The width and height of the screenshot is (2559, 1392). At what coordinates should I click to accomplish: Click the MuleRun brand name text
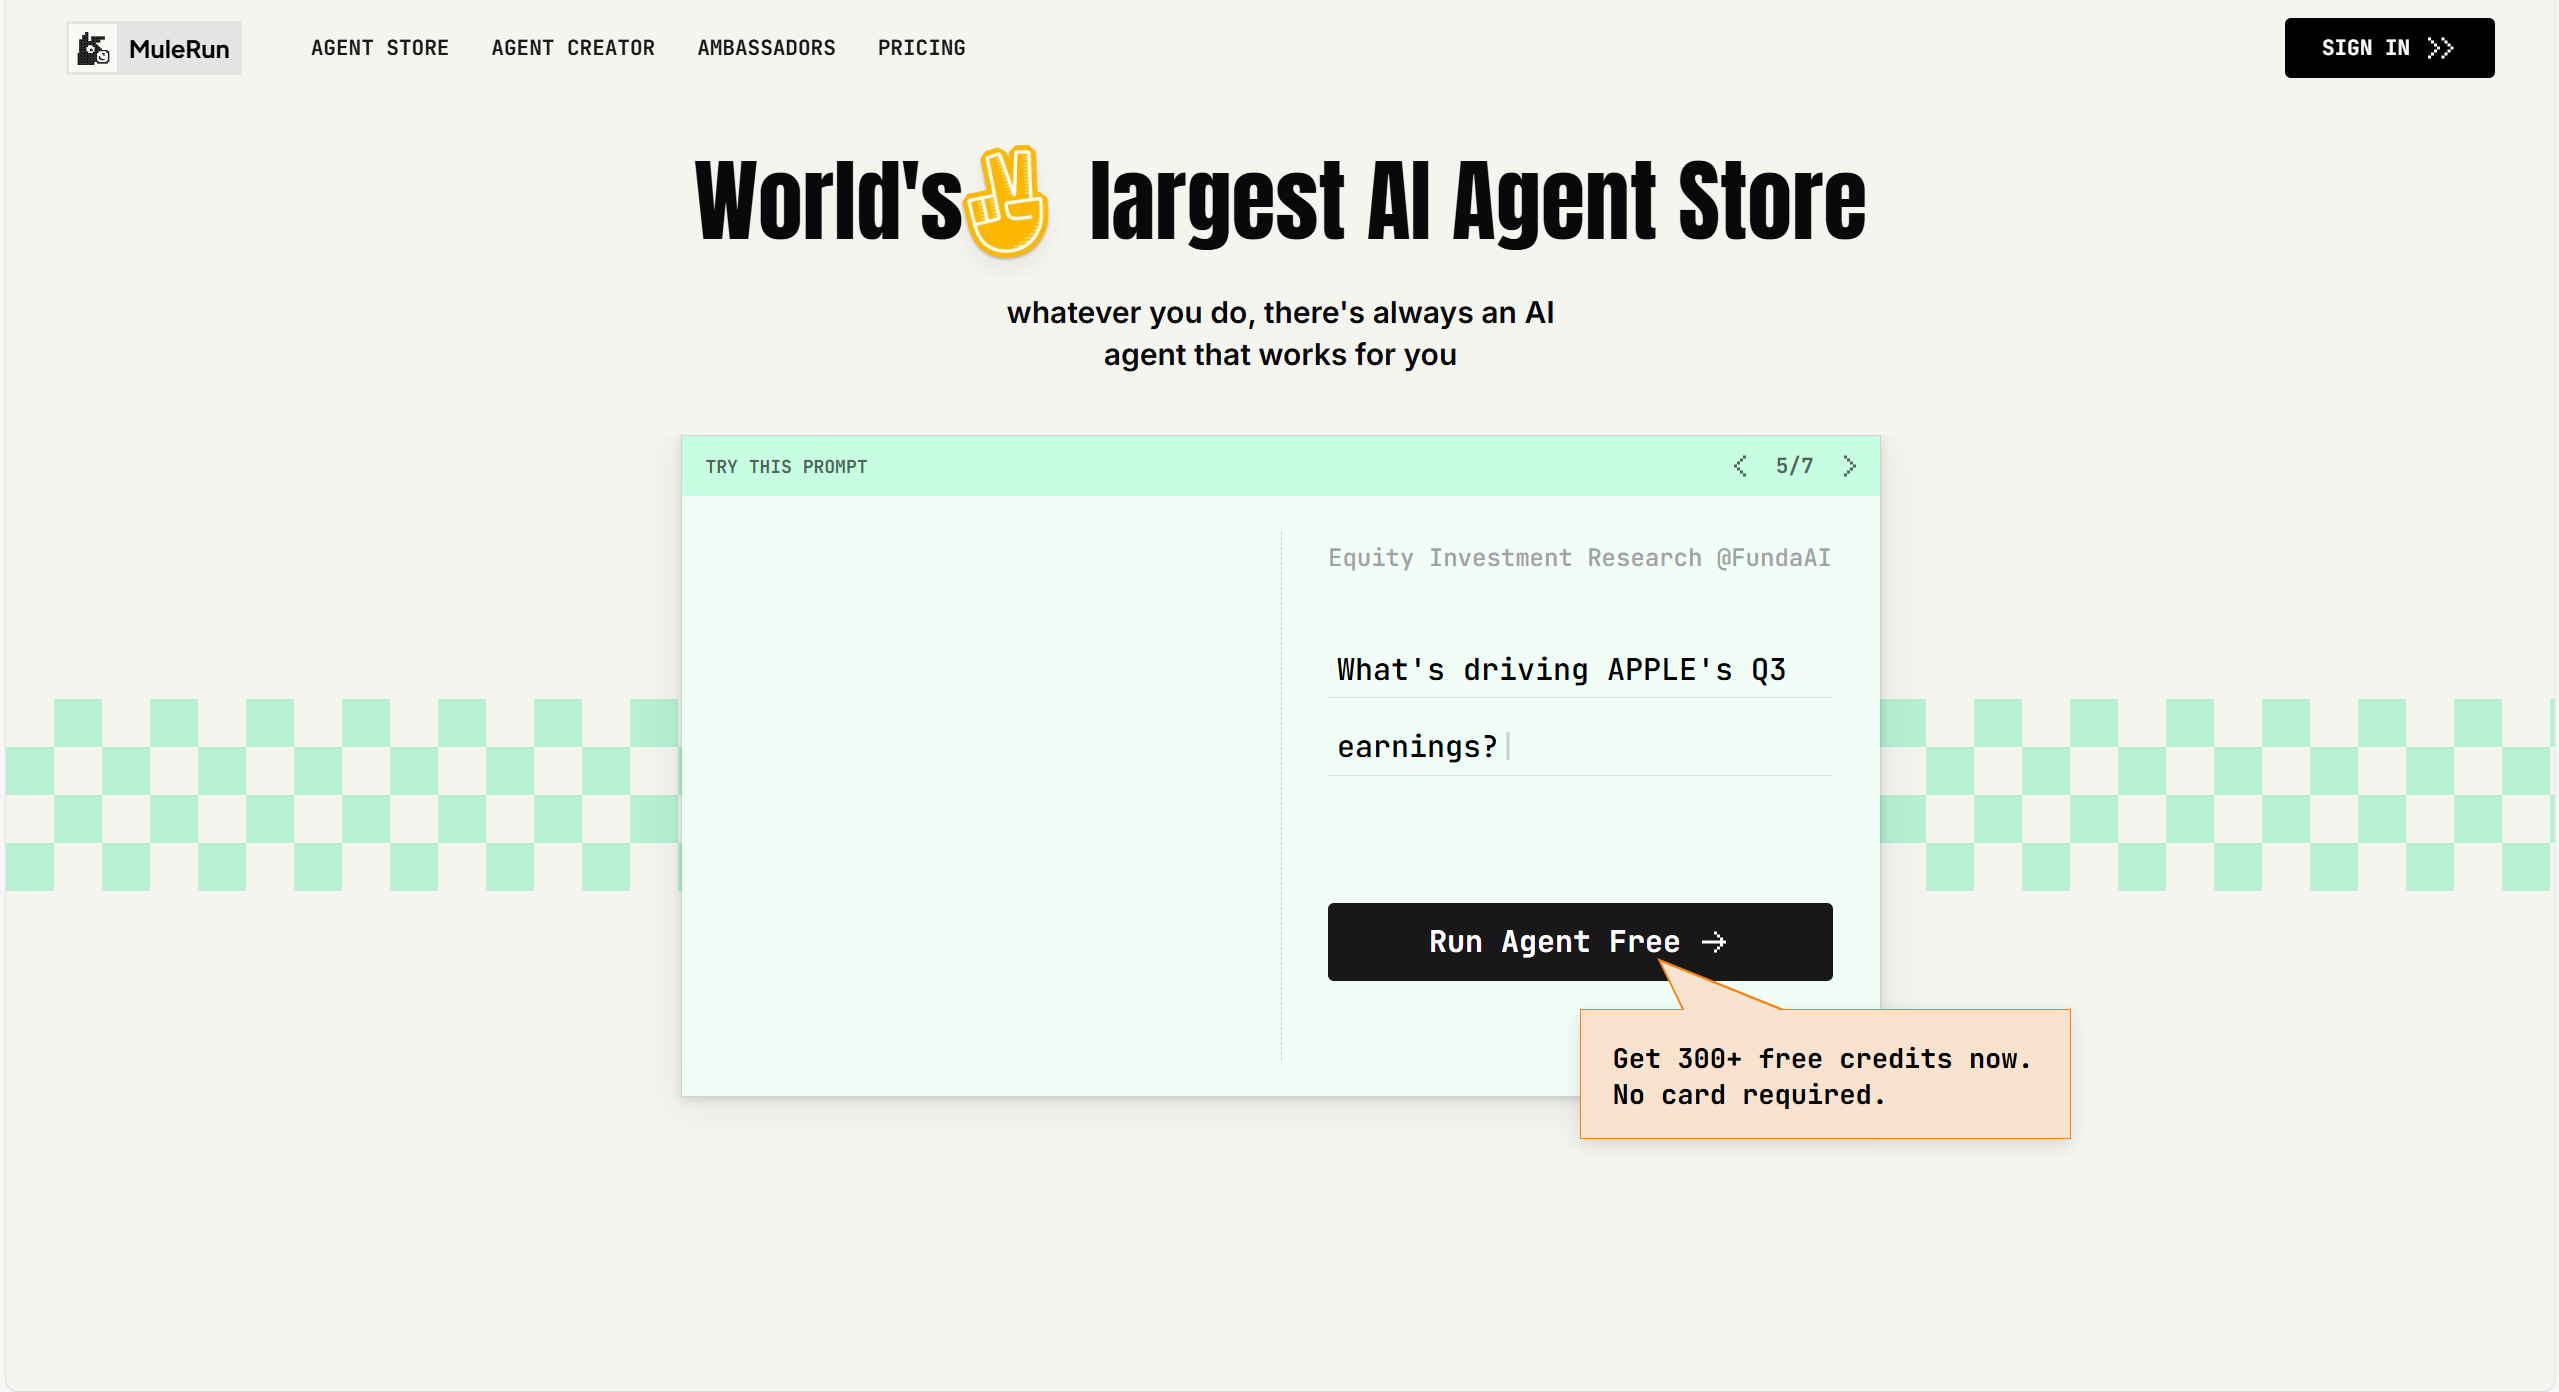179,49
